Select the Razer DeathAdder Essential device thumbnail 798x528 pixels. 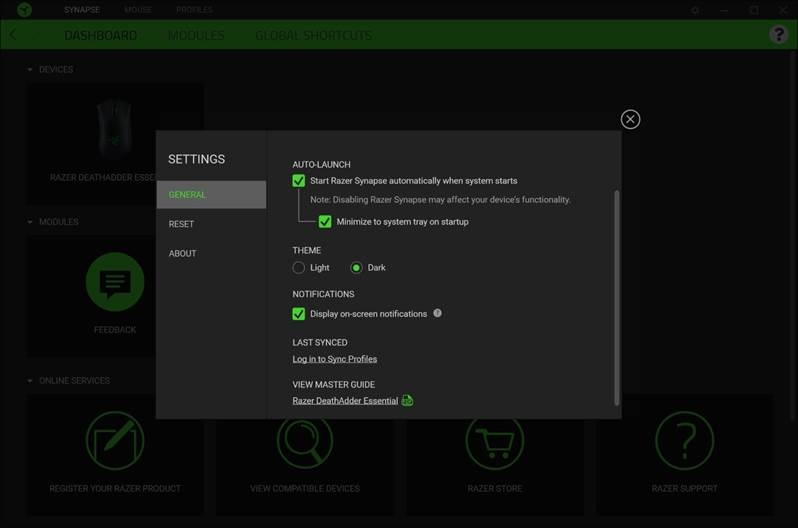(115, 130)
